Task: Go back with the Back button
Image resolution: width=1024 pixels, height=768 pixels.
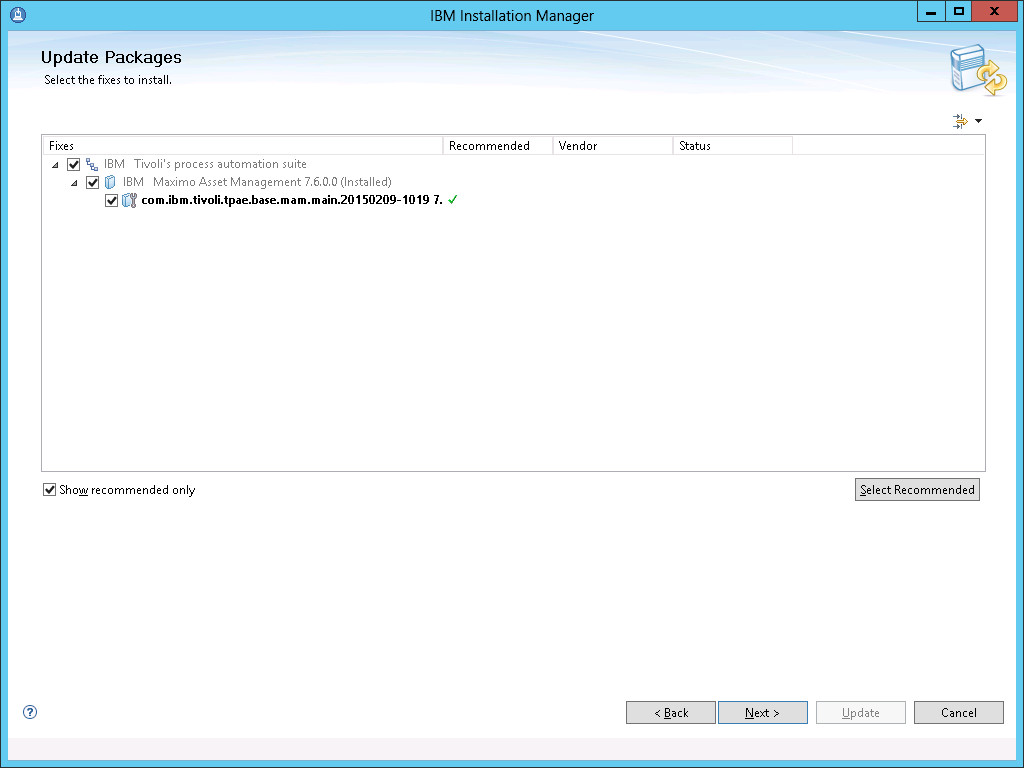Action: [x=671, y=712]
